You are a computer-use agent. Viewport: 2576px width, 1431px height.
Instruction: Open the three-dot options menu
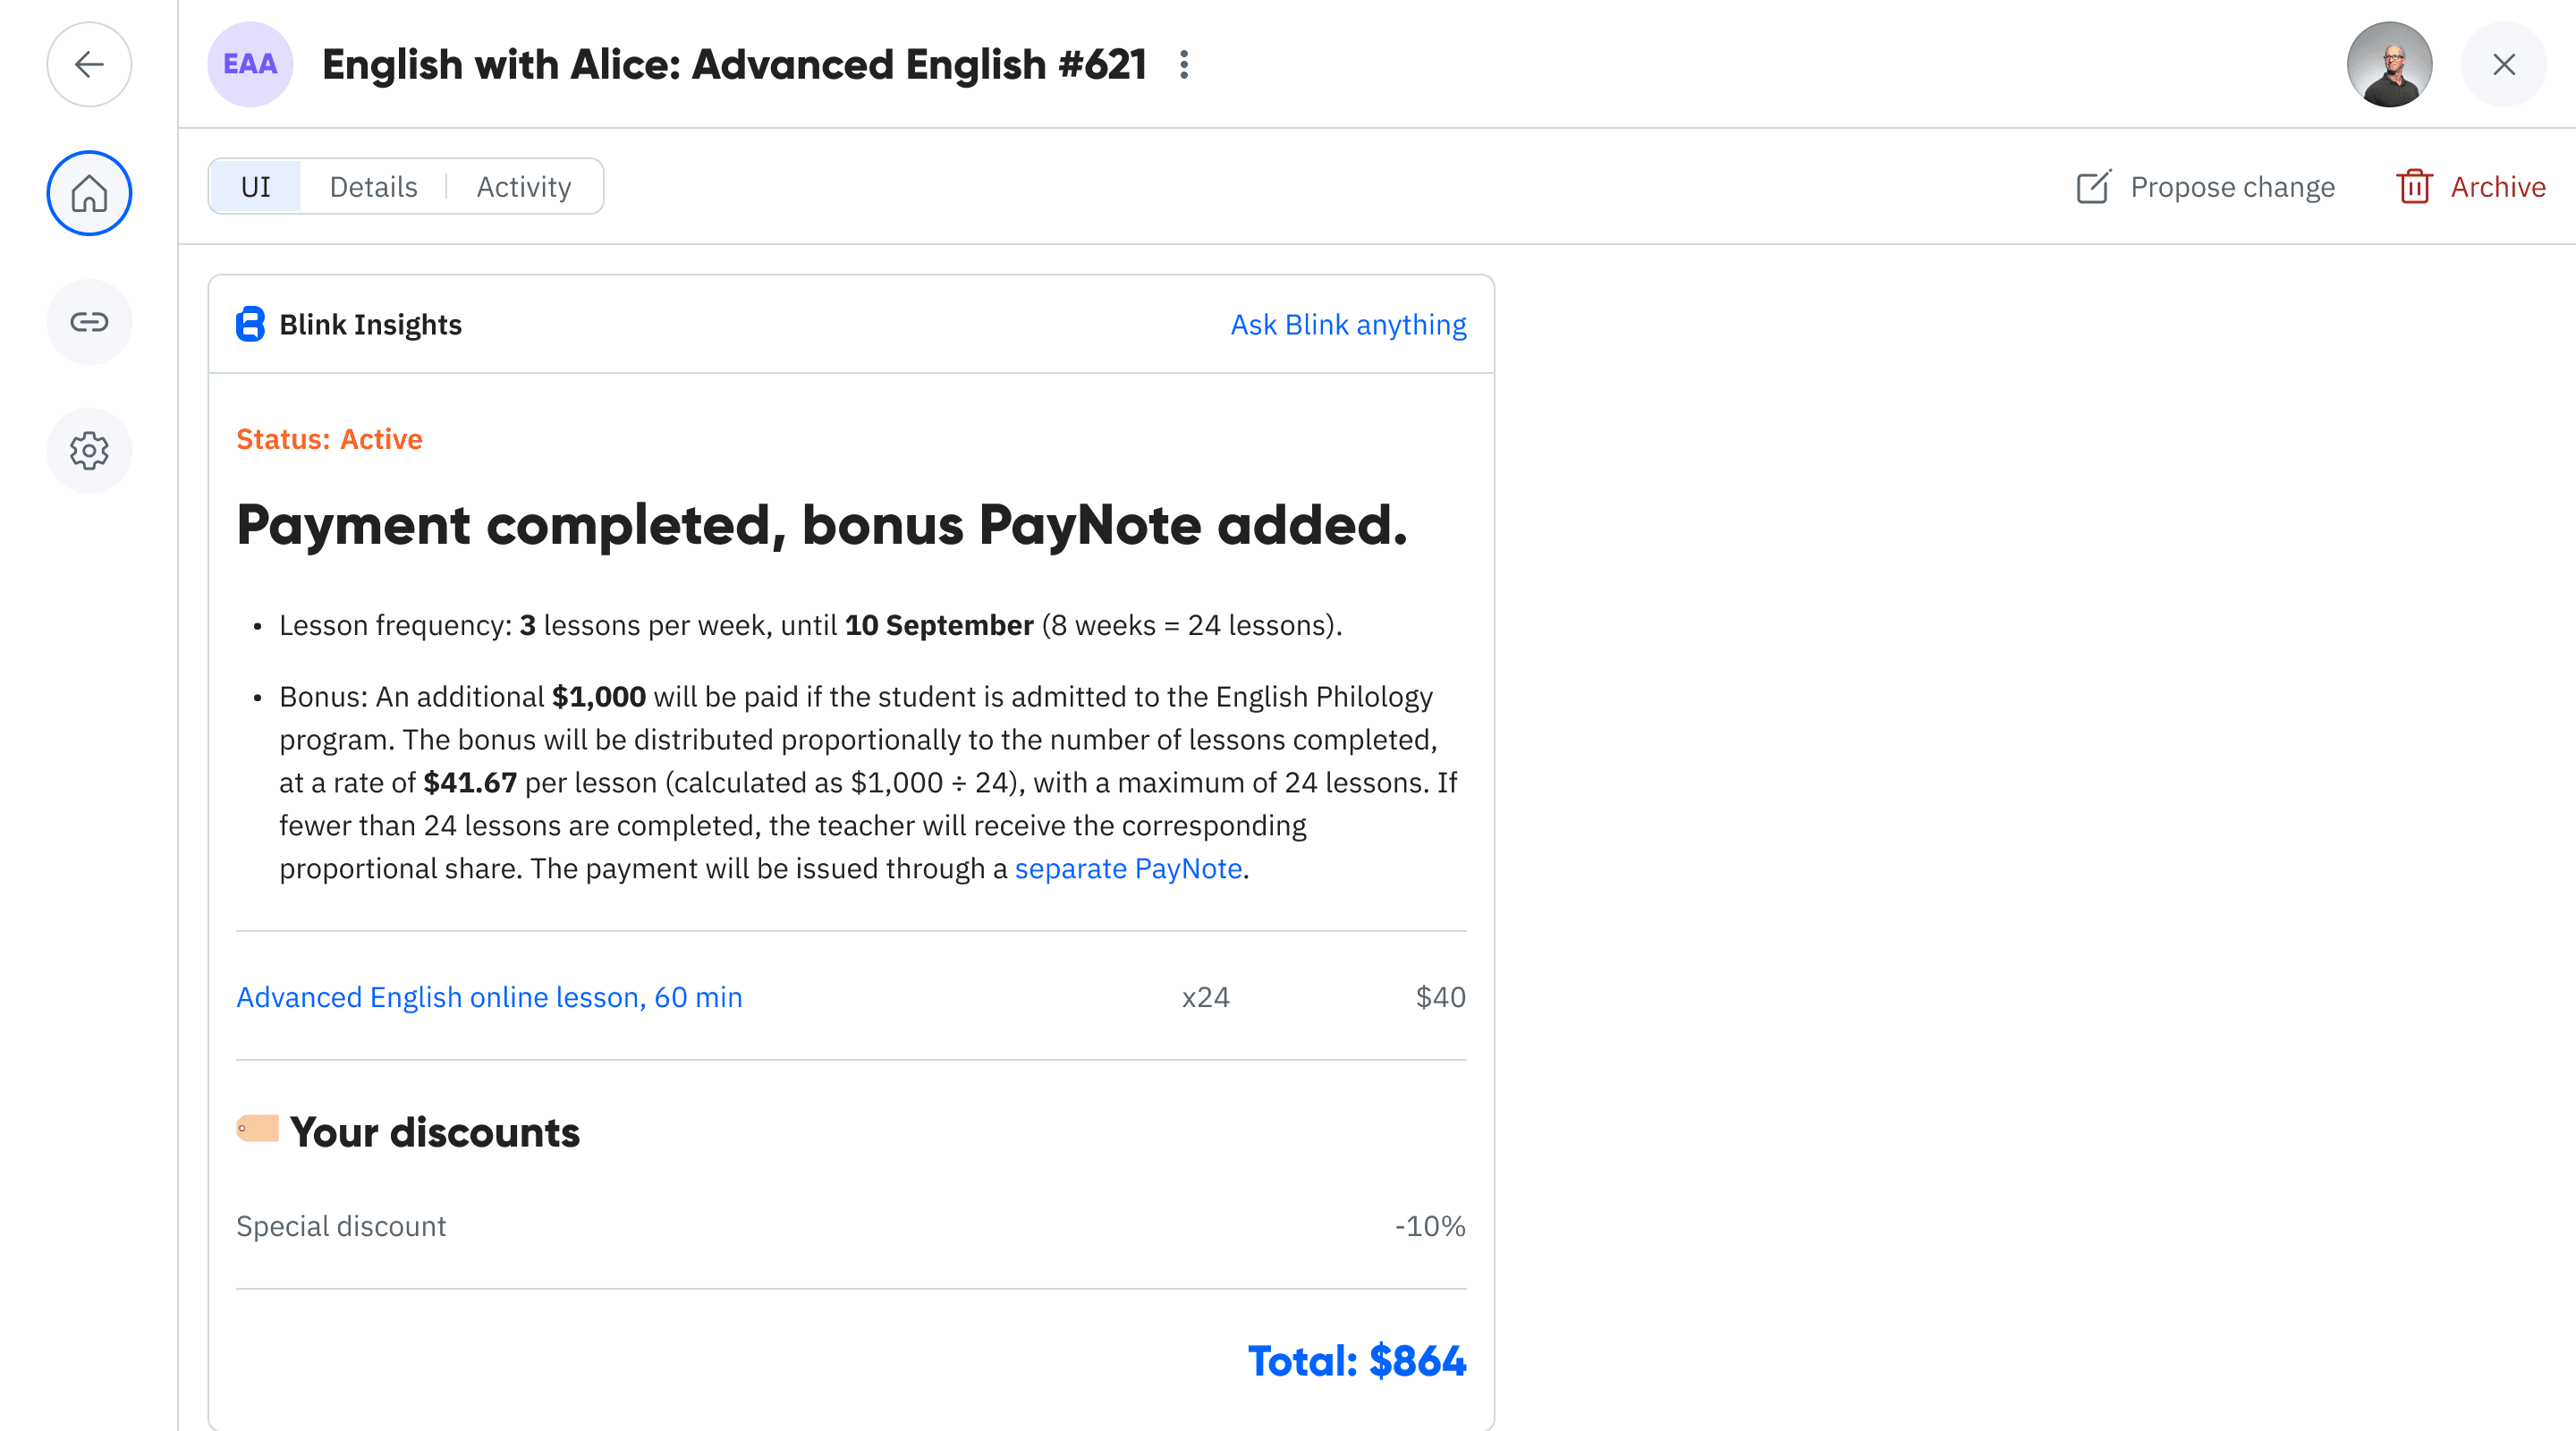click(x=1184, y=65)
